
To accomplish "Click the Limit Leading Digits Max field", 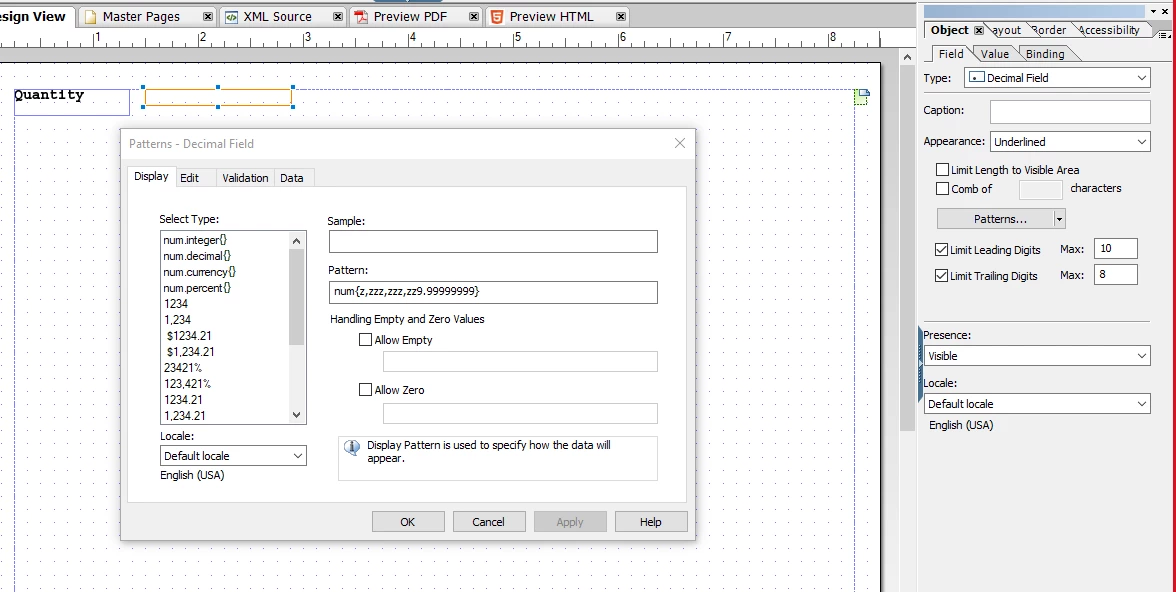I will coord(1116,248).
